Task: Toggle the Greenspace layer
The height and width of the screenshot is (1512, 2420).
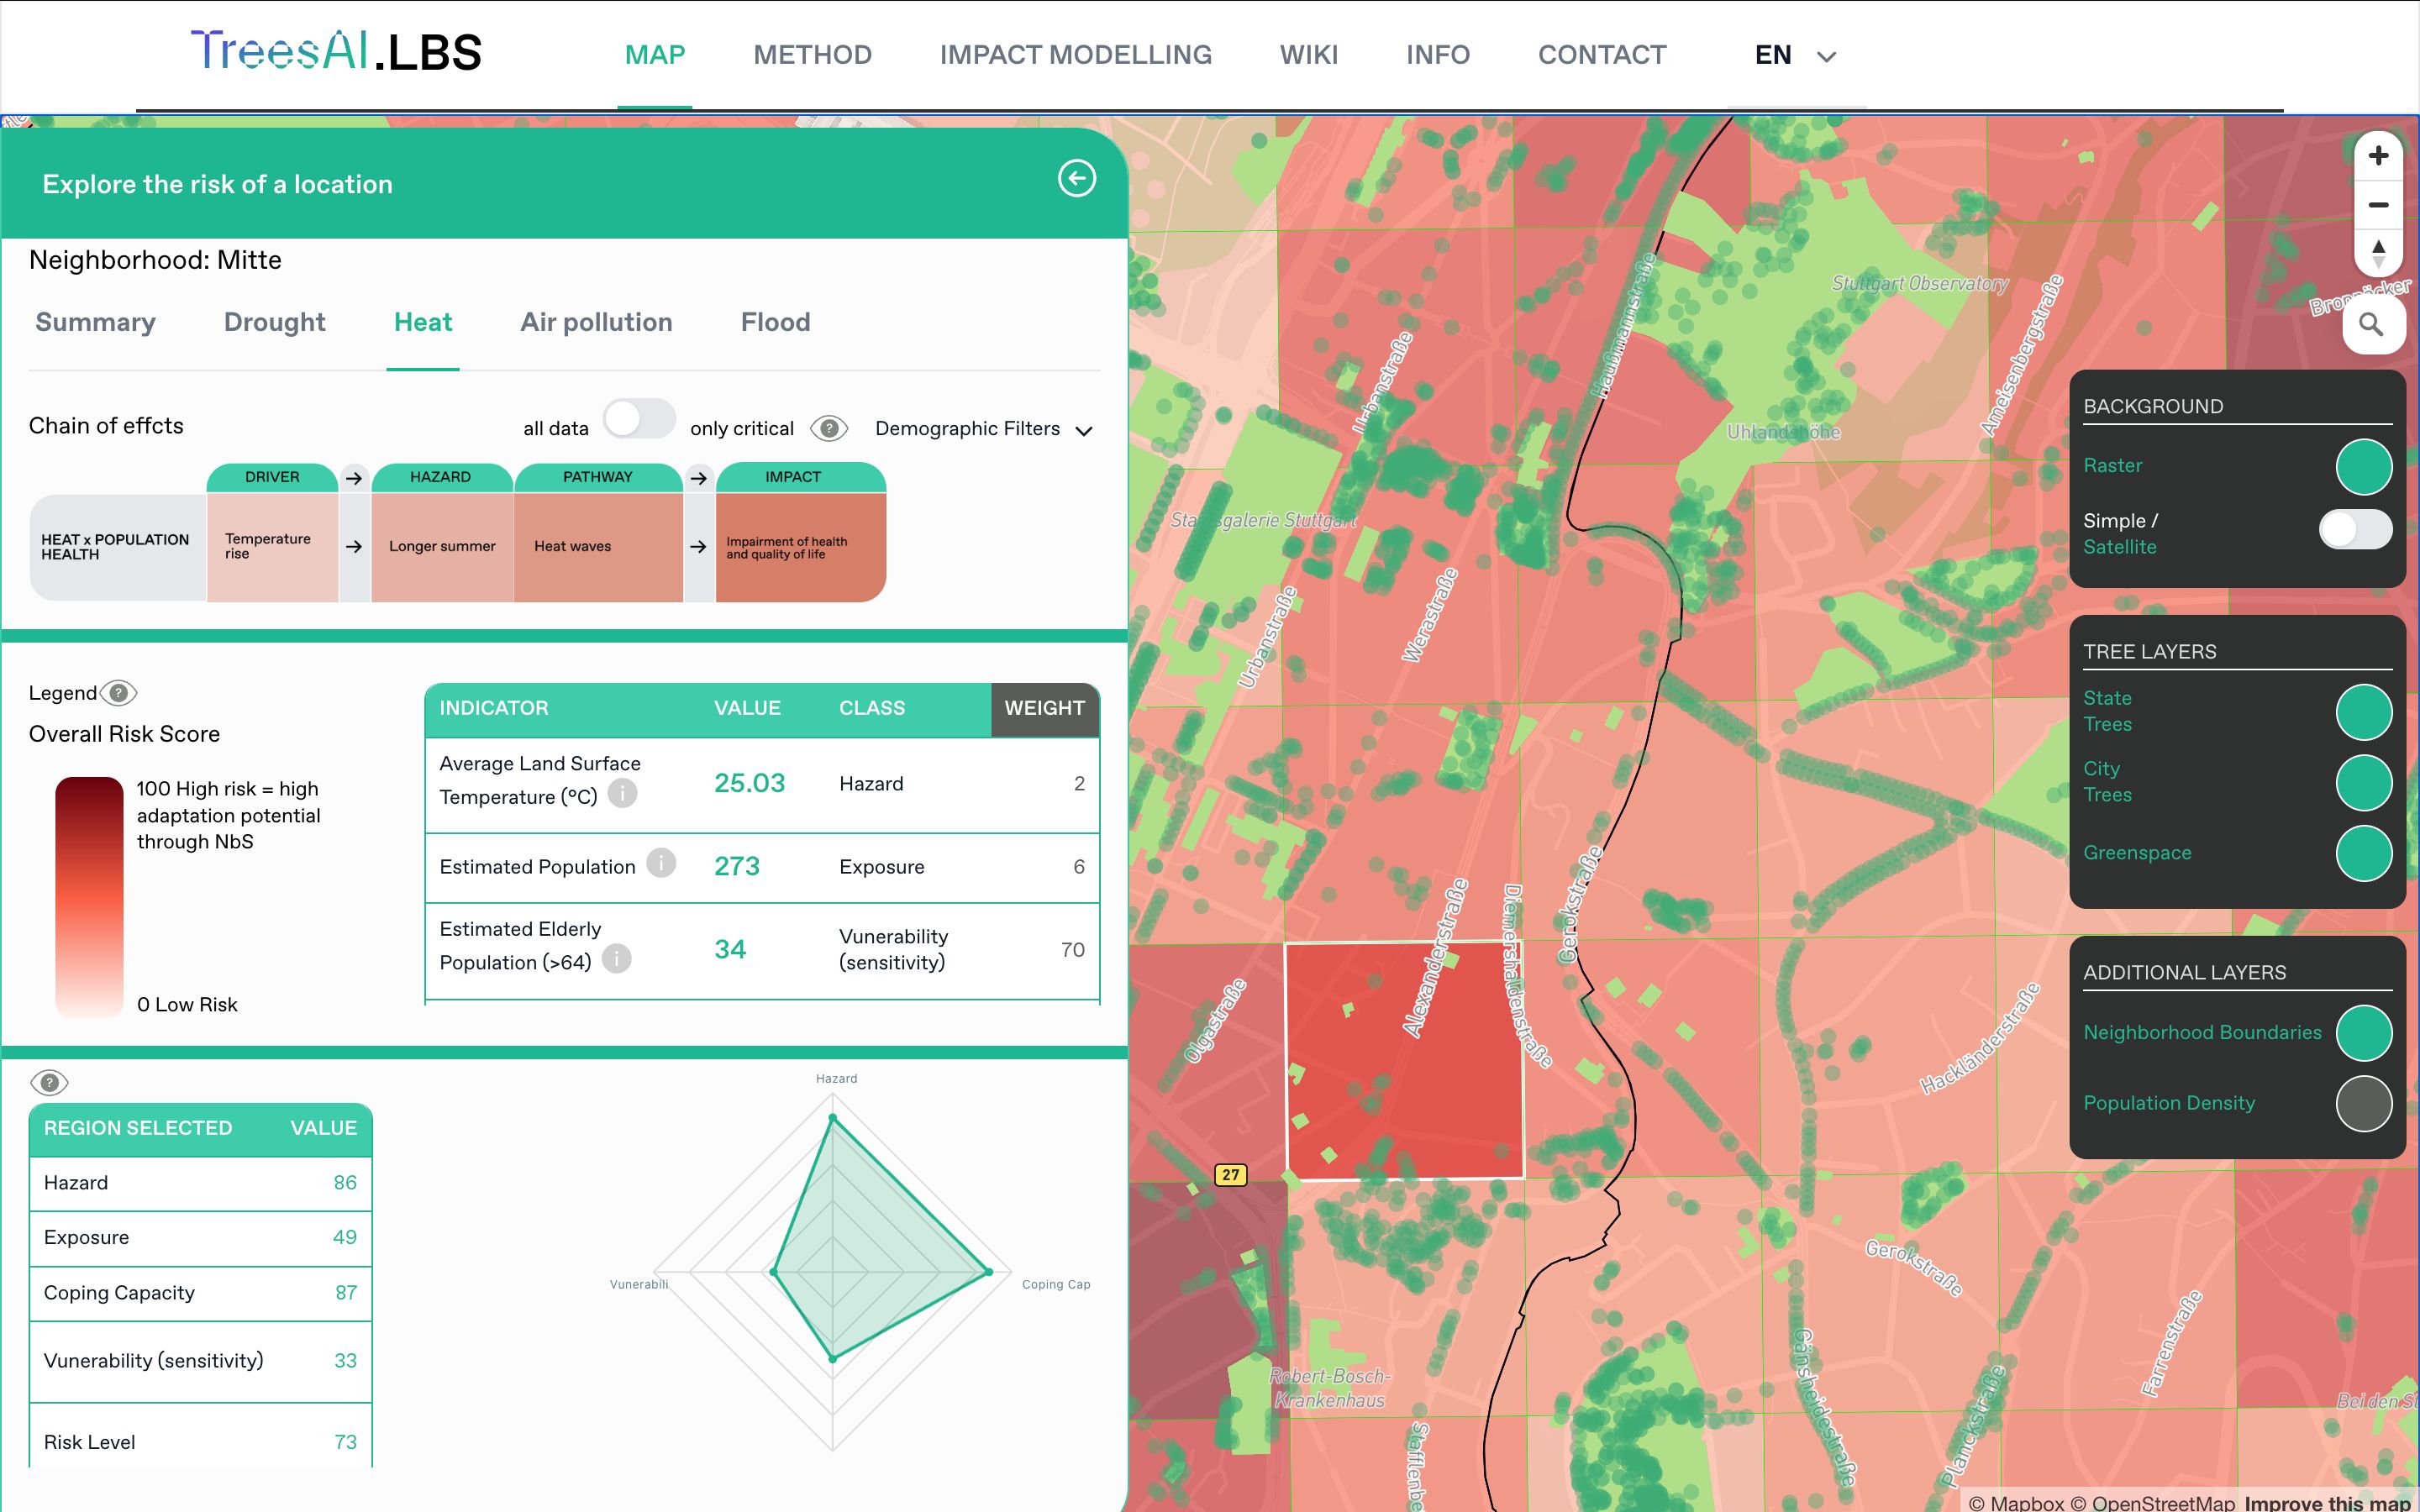Action: (2363, 853)
